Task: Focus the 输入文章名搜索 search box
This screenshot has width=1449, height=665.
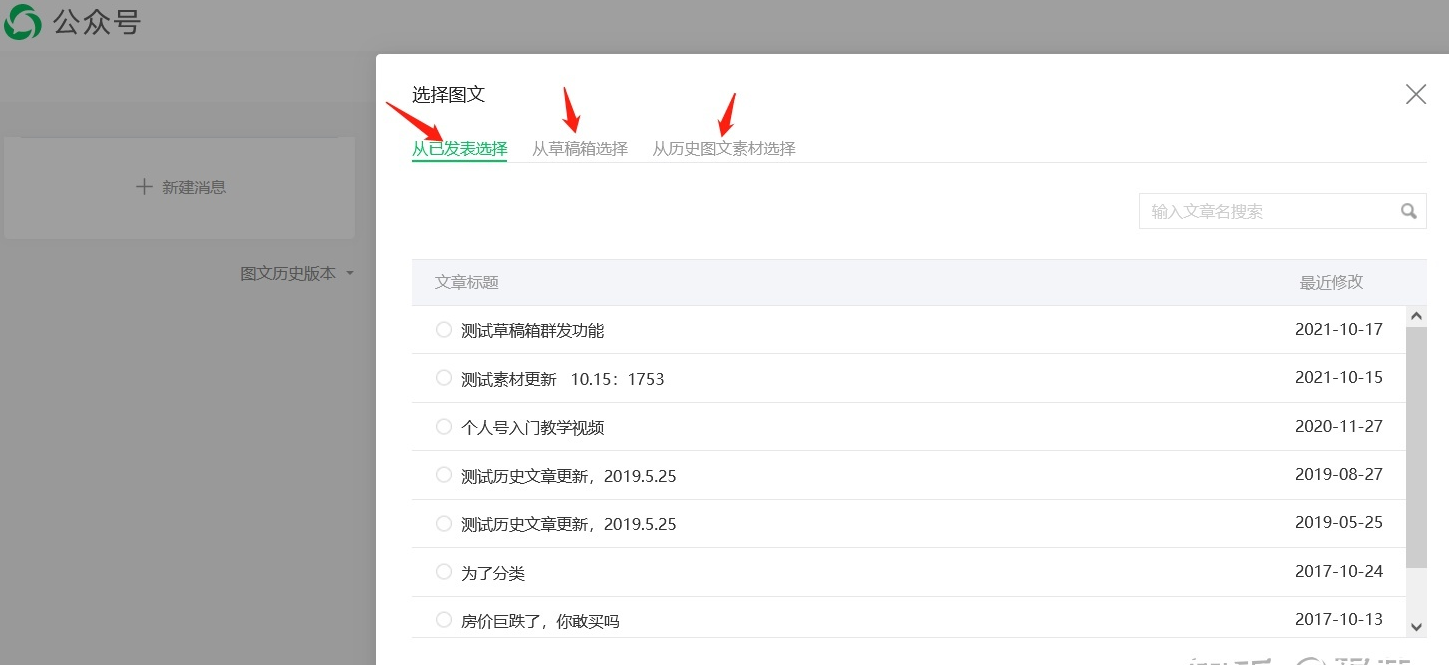Action: coord(1282,211)
